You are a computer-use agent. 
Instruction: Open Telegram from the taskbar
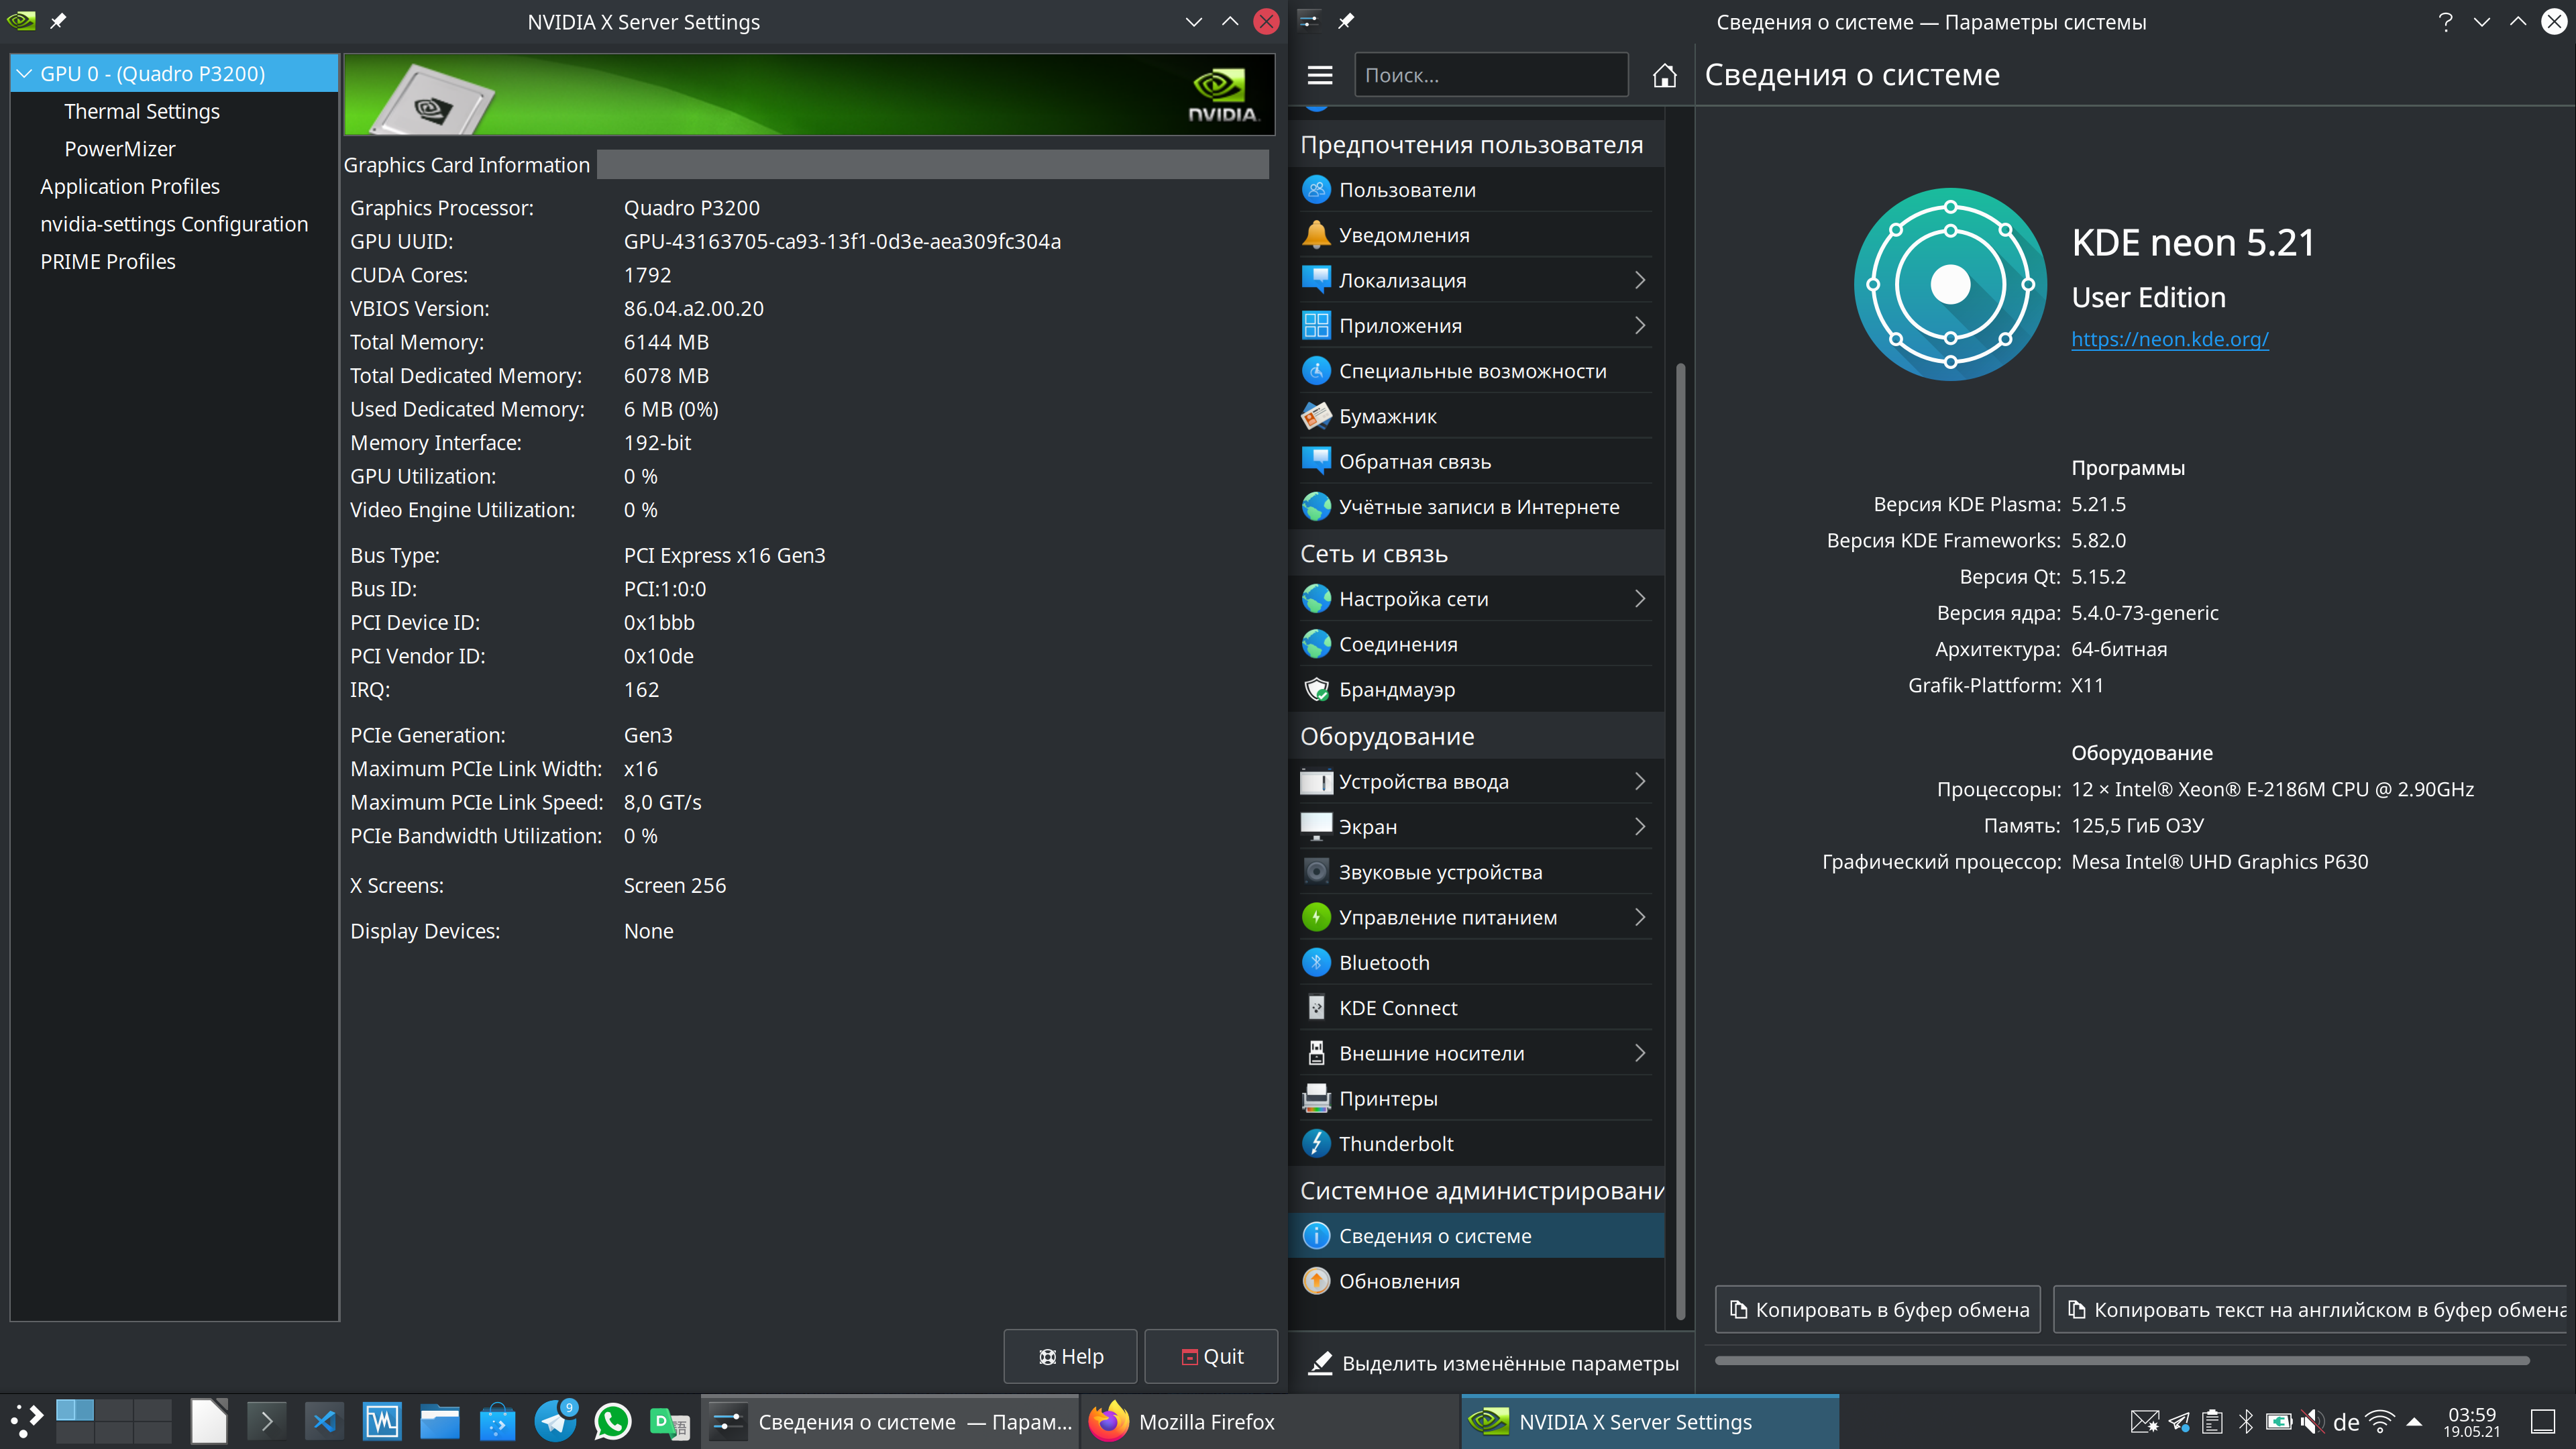pyautogui.click(x=555, y=1421)
